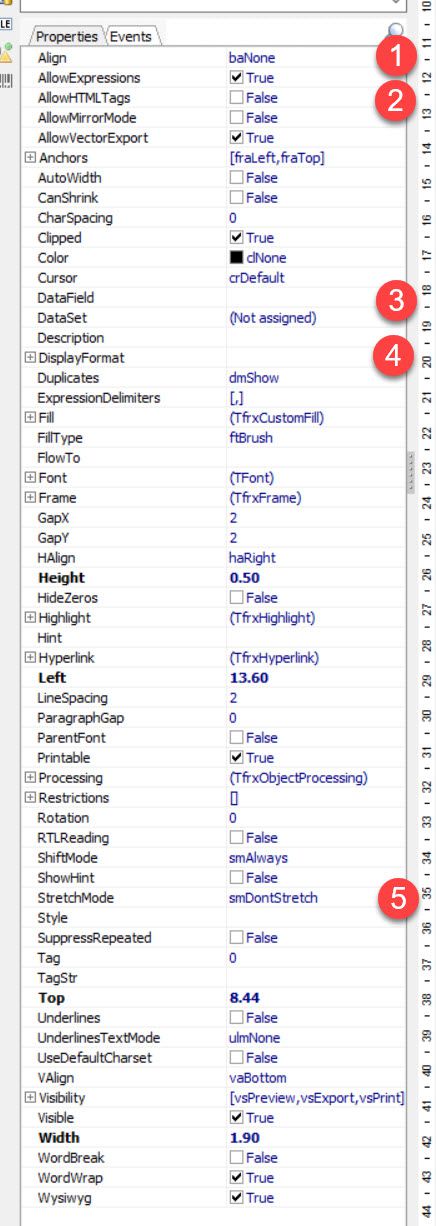Expand the Hyperlink property node
436x1226 pixels.
coord(30,658)
